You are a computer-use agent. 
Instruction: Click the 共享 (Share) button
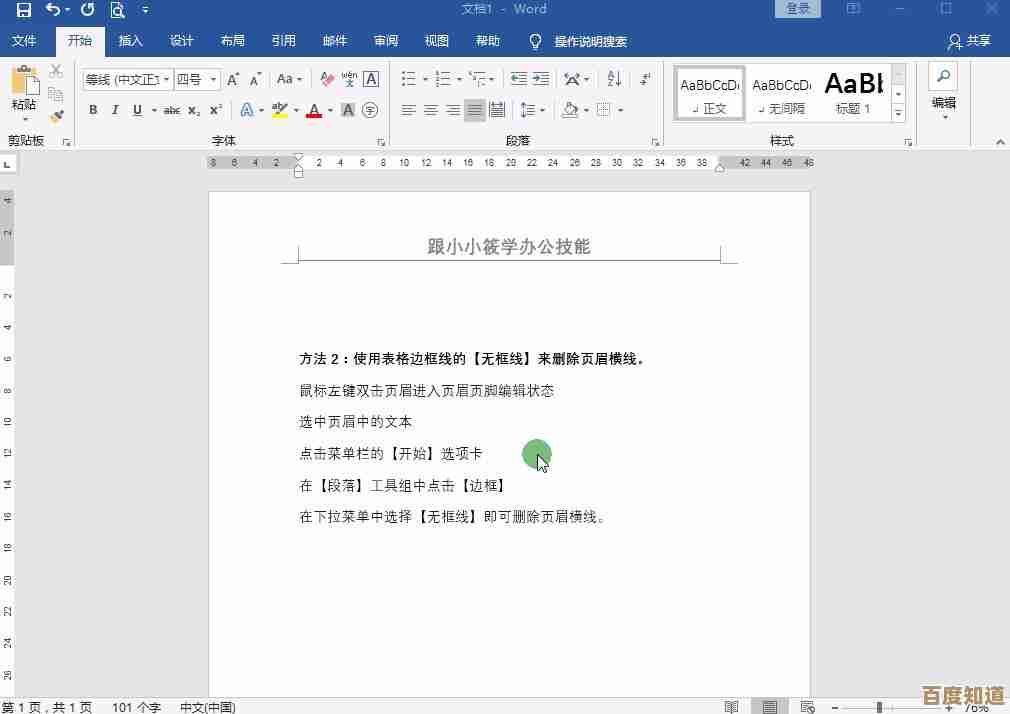point(969,41)
